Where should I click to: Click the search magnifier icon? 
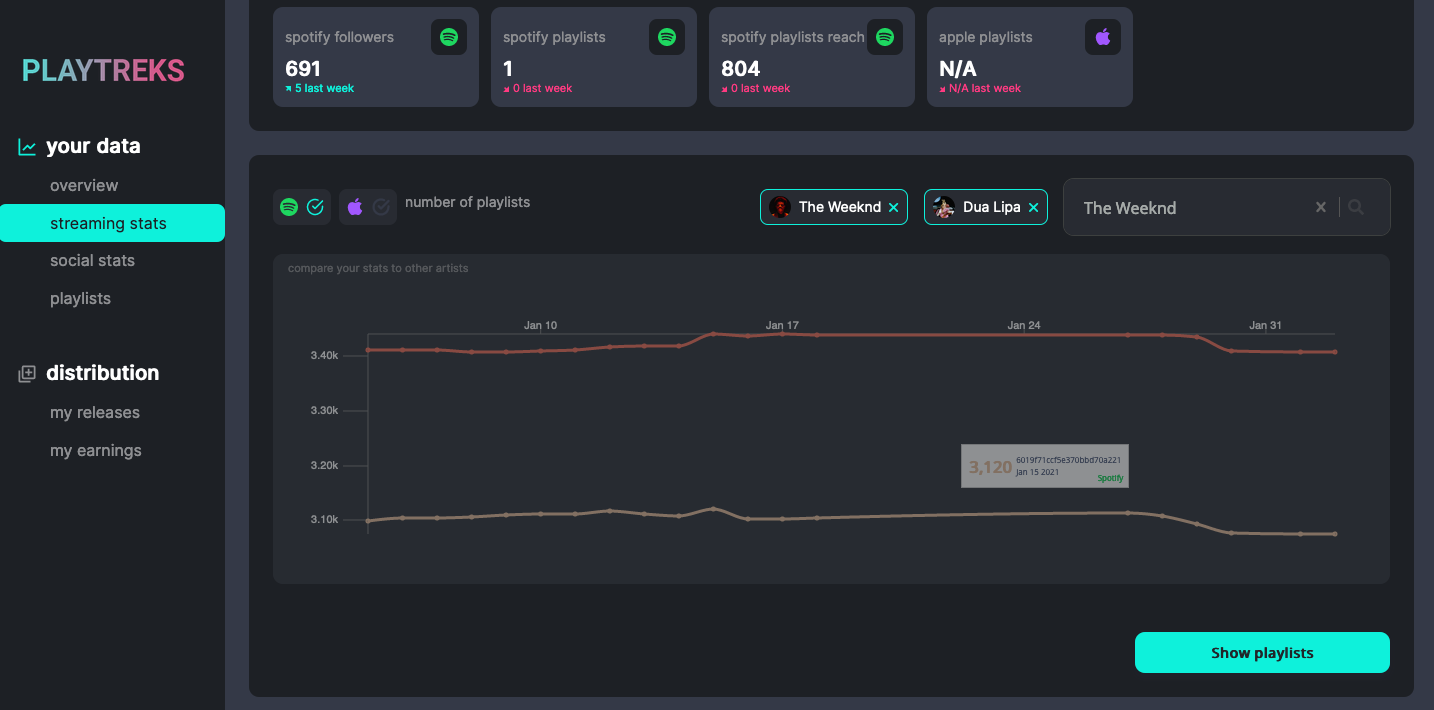click(x=1356, y=207)
